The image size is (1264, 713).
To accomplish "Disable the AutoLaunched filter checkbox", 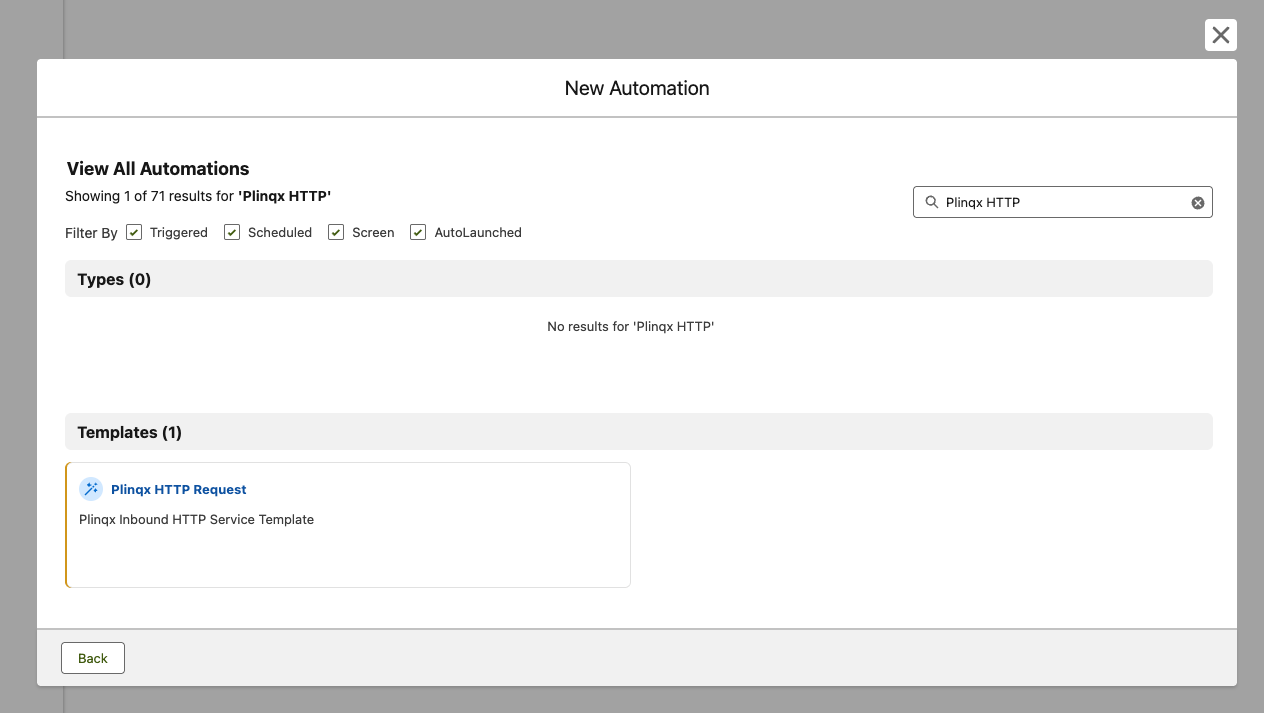I will [418, 232].
